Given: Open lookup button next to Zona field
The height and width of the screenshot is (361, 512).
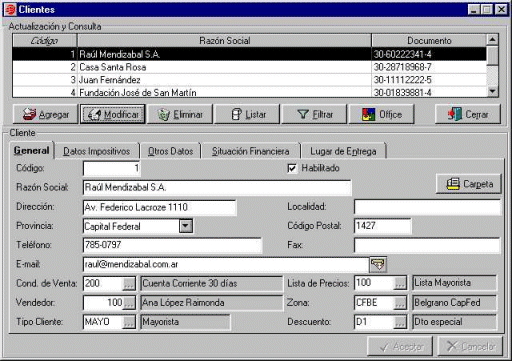Looking at the screenshot, I should pyautogui.click(x=400, y=303).
